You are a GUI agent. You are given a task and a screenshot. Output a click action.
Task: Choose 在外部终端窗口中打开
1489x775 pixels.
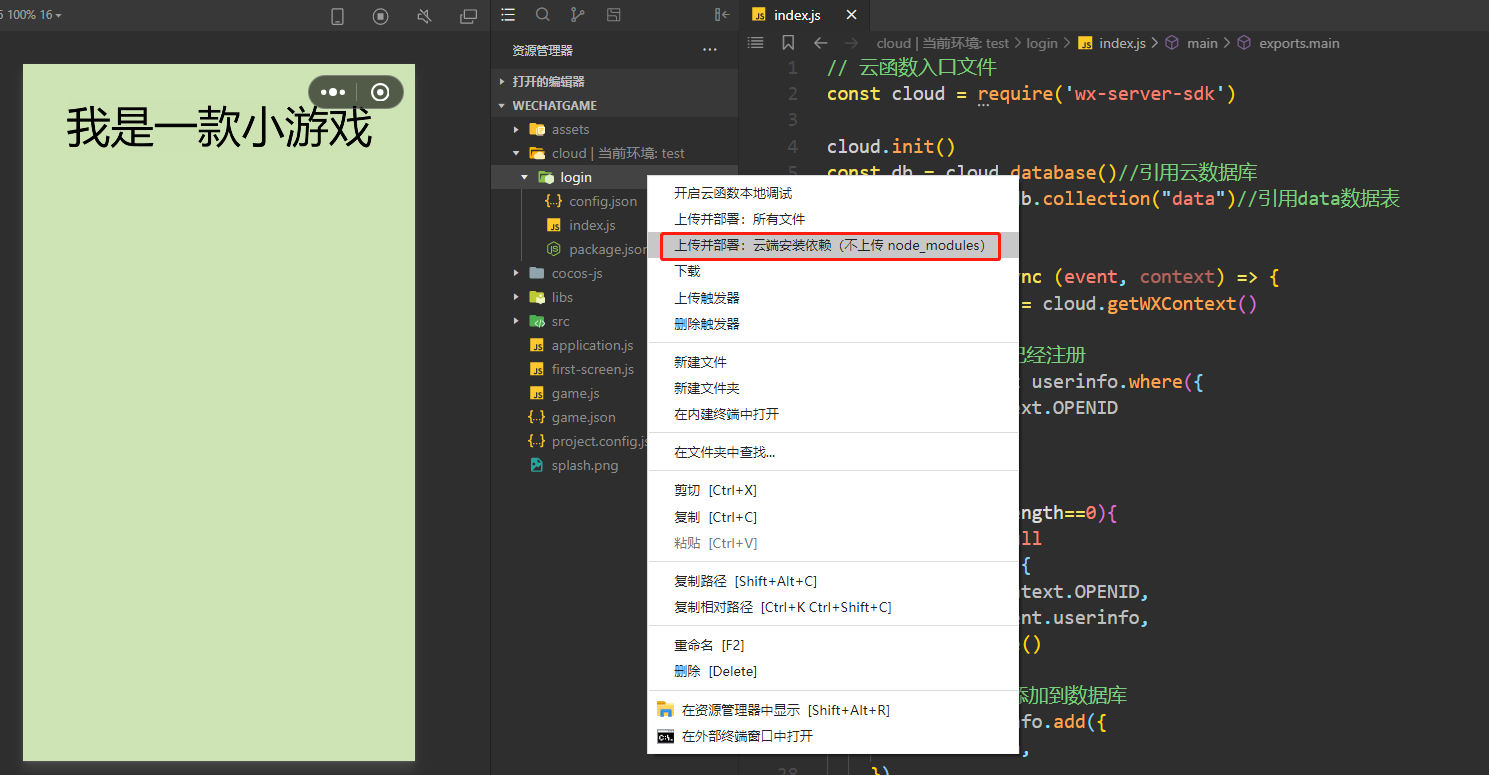coord(833,736)
